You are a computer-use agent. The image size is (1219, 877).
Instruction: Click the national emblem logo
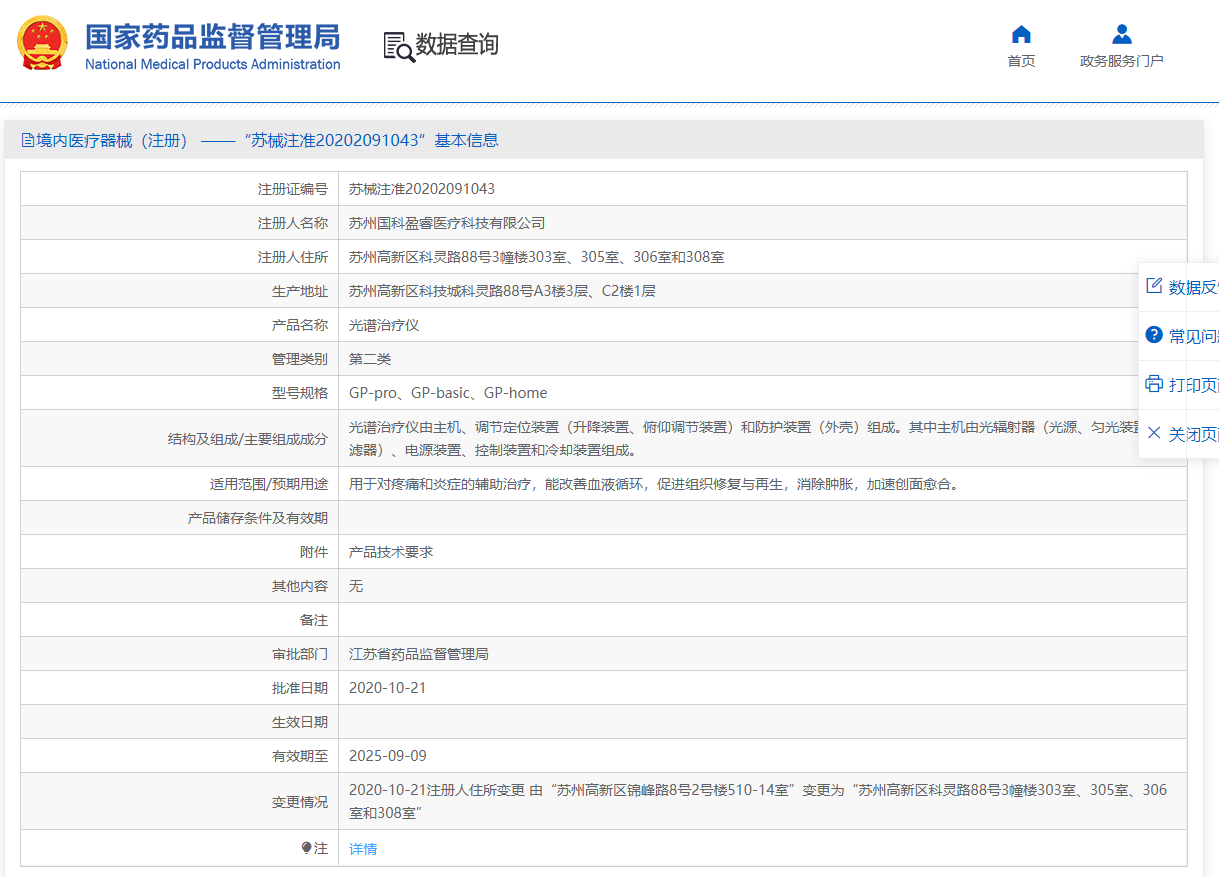pyautogui.click(x=43, y=43)
